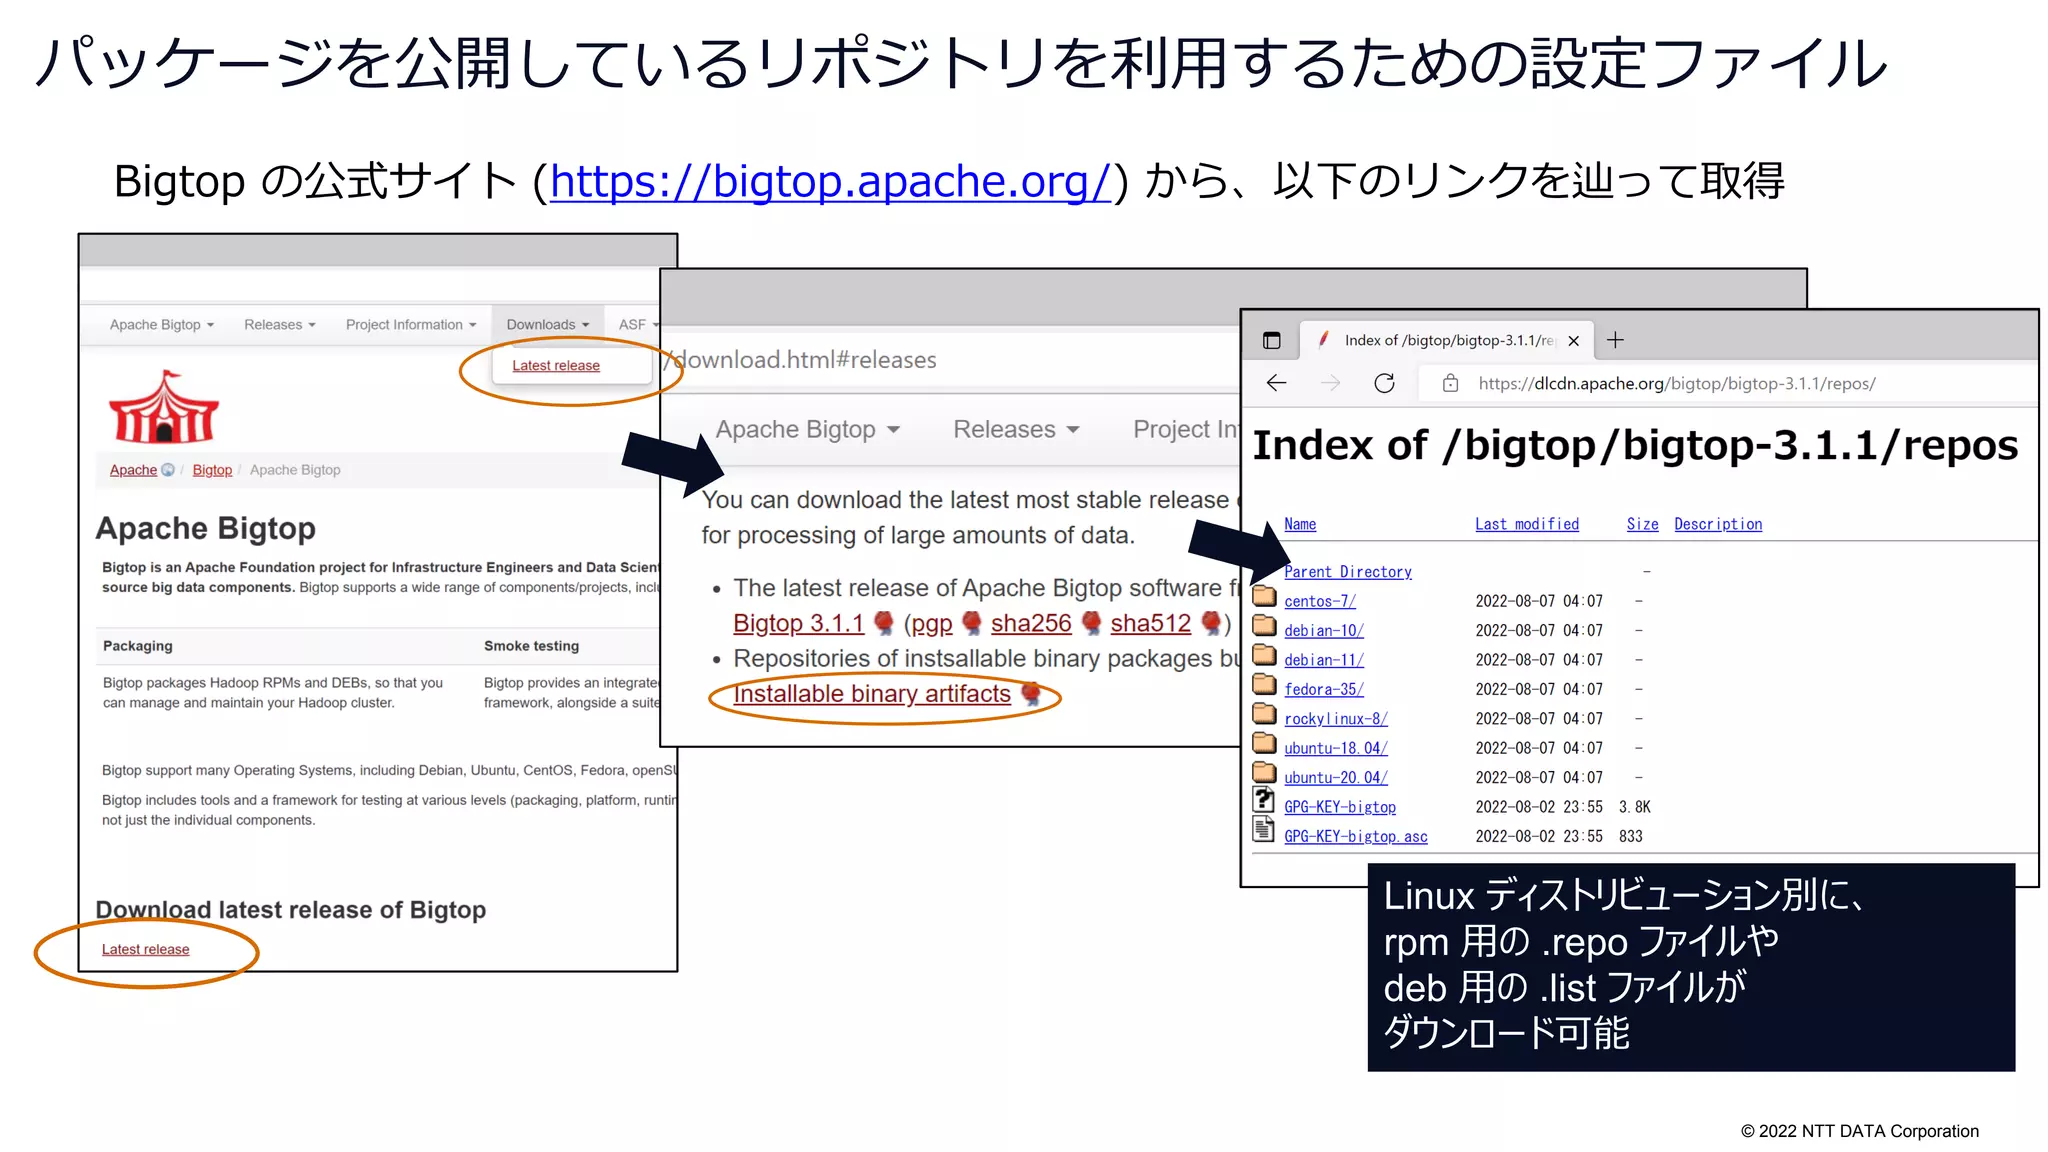The image size is (2048, 1152).
Task: Expand the Apache Bigtop dropdown in the first window
Action: click(162, 325)
